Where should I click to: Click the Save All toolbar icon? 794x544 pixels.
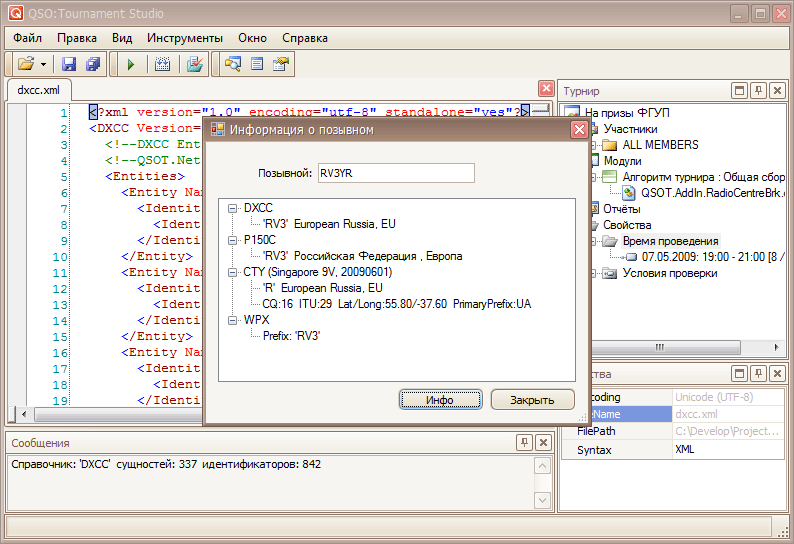click(93, 64)
